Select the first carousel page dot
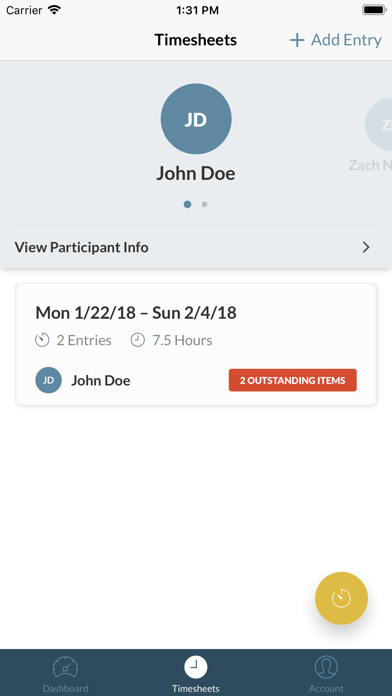392x696 pixels. 187,204
